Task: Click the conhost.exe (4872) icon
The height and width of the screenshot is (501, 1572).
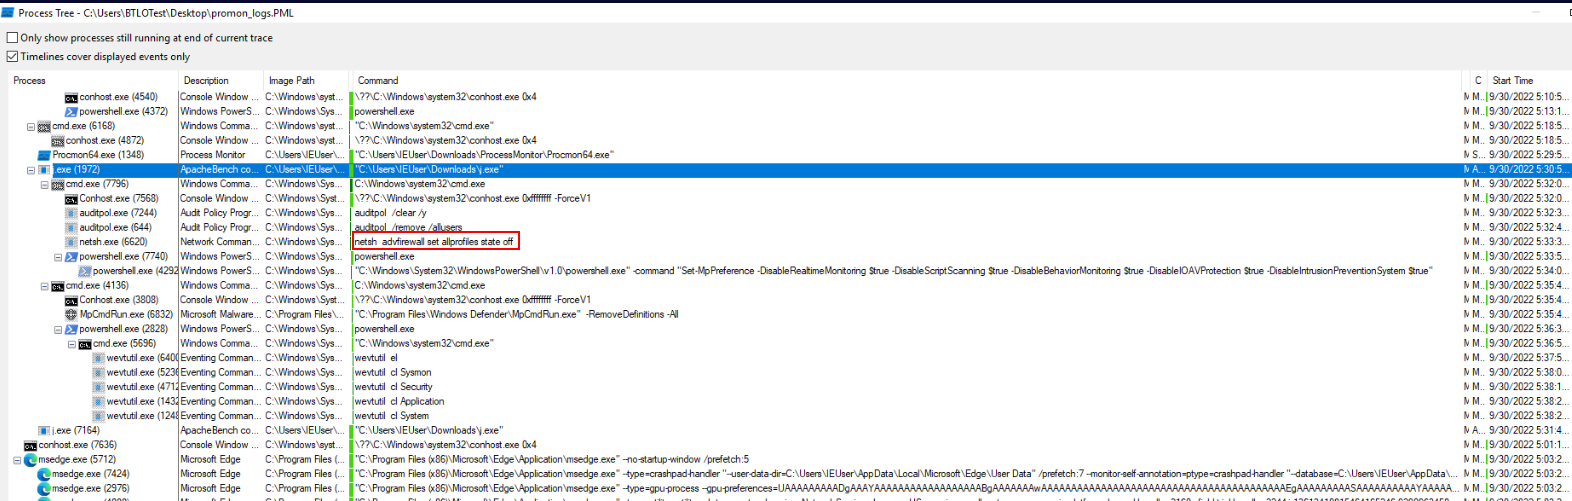Action: 58,141
